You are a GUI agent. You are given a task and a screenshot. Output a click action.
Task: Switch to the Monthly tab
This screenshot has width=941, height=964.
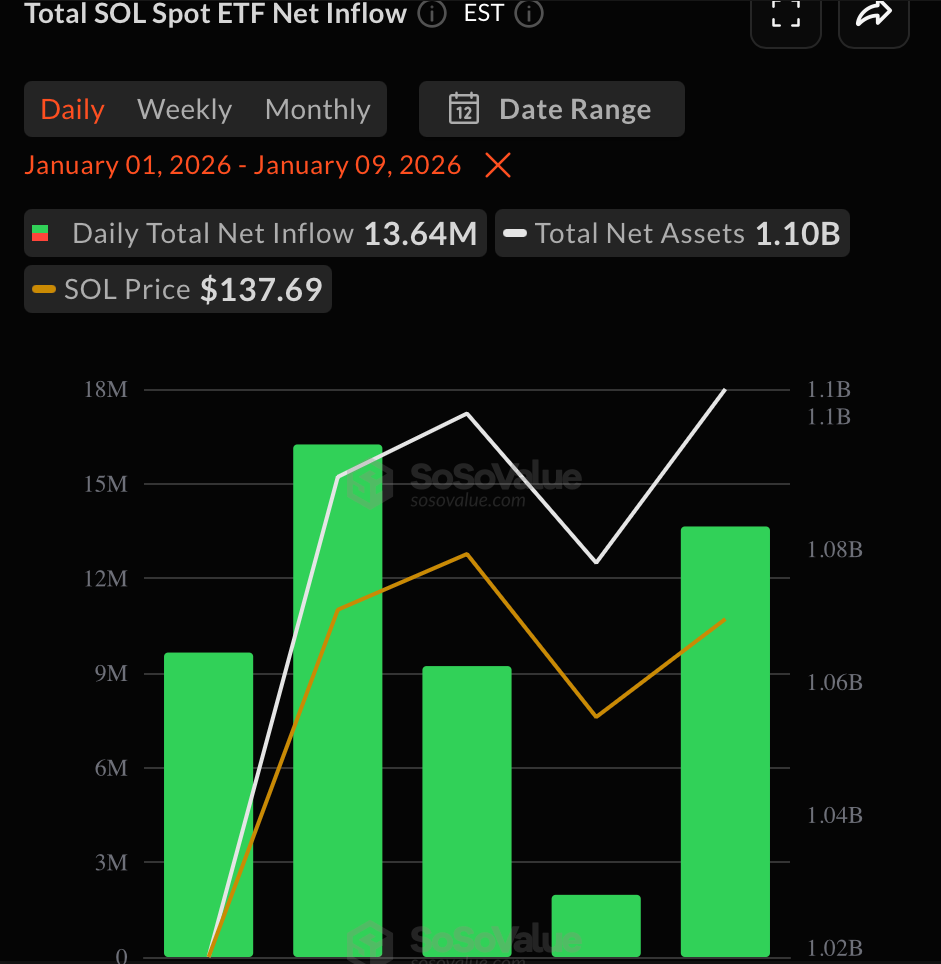click(317, 109)
